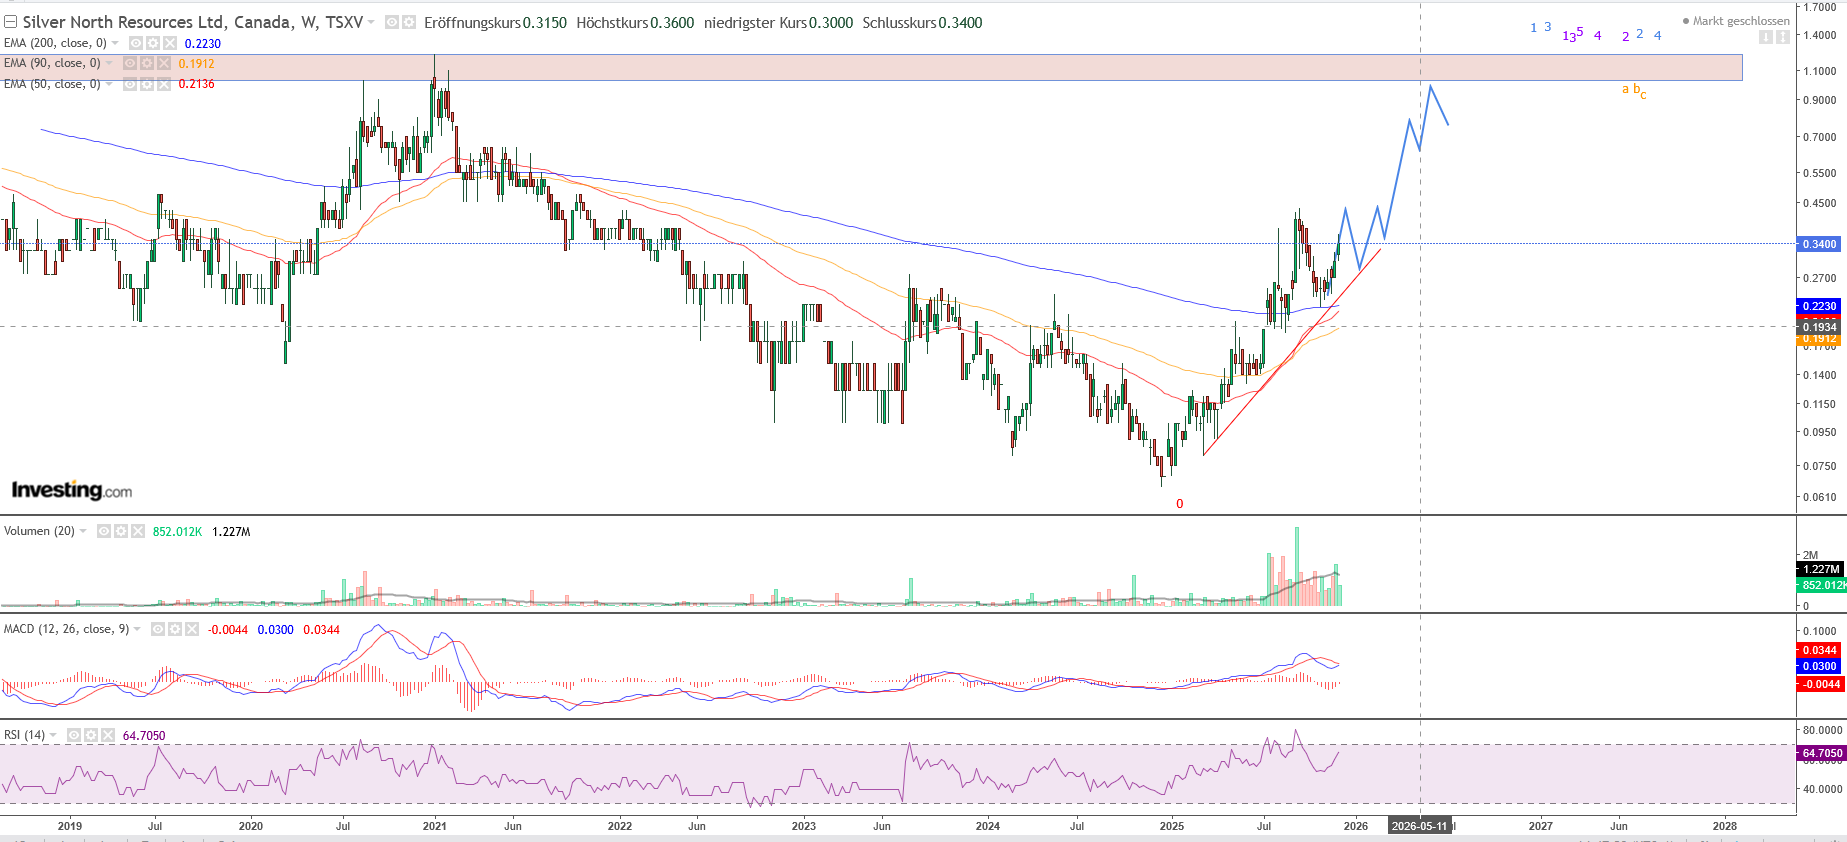Select the pink resistance zone rectangle
1847x842 pixels.
900,68
